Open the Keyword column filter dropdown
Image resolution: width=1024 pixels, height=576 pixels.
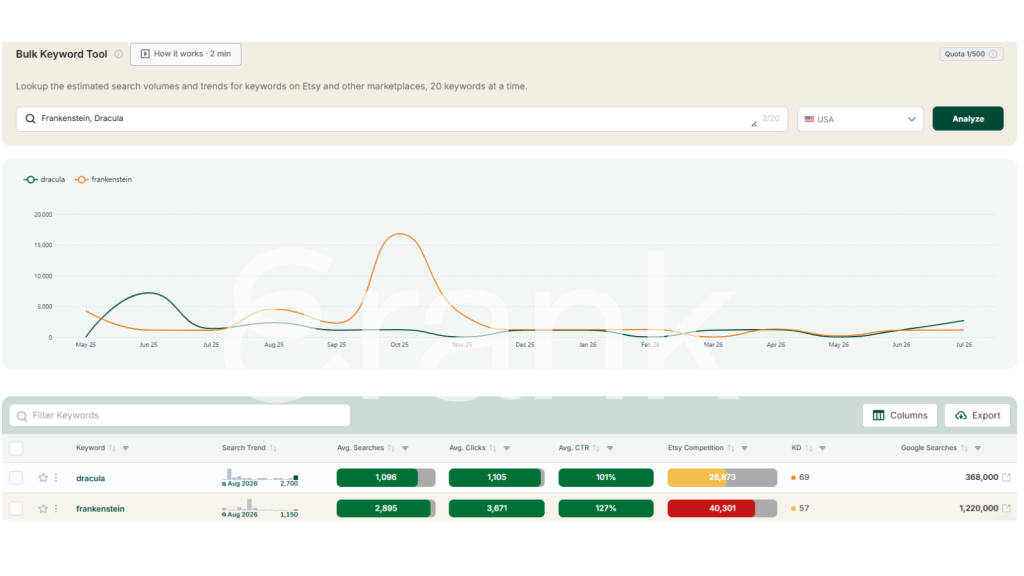tap(125, 449)
